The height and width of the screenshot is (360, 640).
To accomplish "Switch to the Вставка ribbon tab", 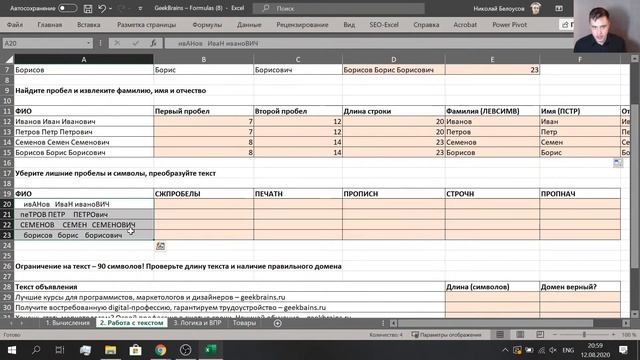I will (x=89, y=25).
